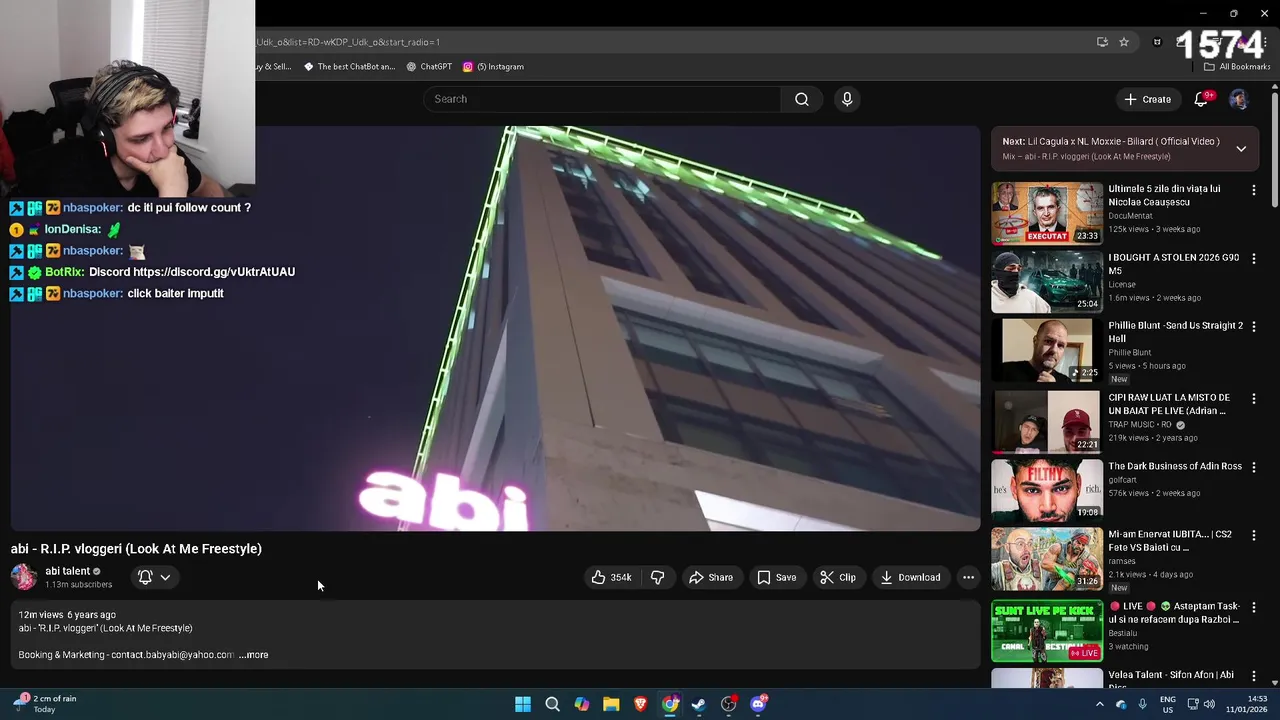1280x720 pixels.
Task: Toggle subscription notification bell for abi talent
Action: (145, 577)
